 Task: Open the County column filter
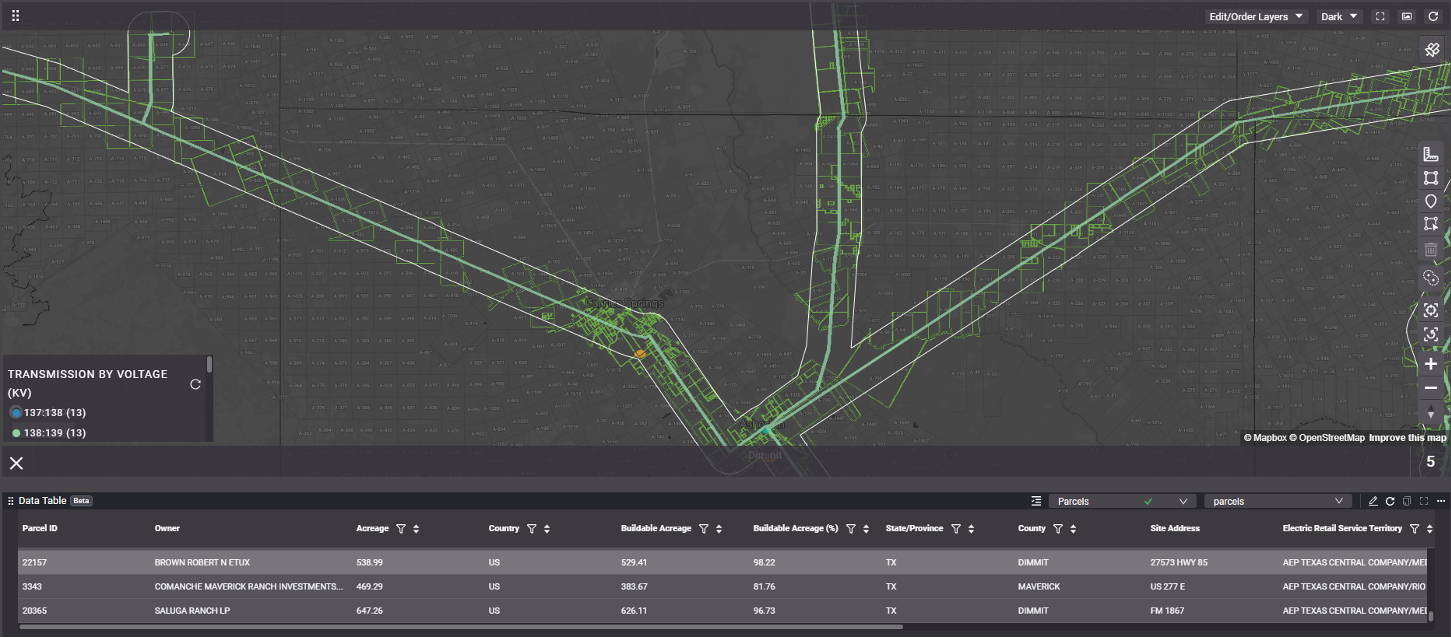pyautogui.click(x=1057, y=529)
